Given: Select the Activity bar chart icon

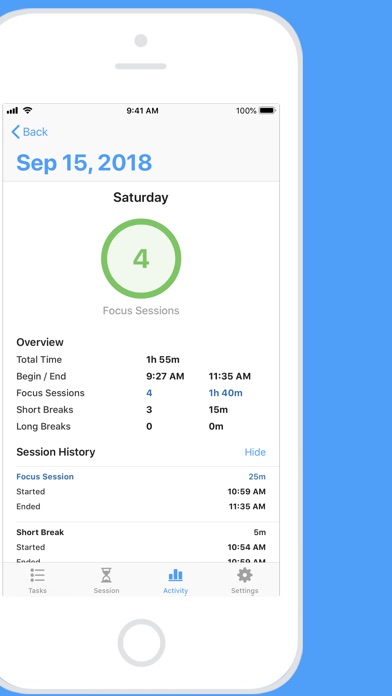Looking at the screenshot, I should [x=175, y=575].
